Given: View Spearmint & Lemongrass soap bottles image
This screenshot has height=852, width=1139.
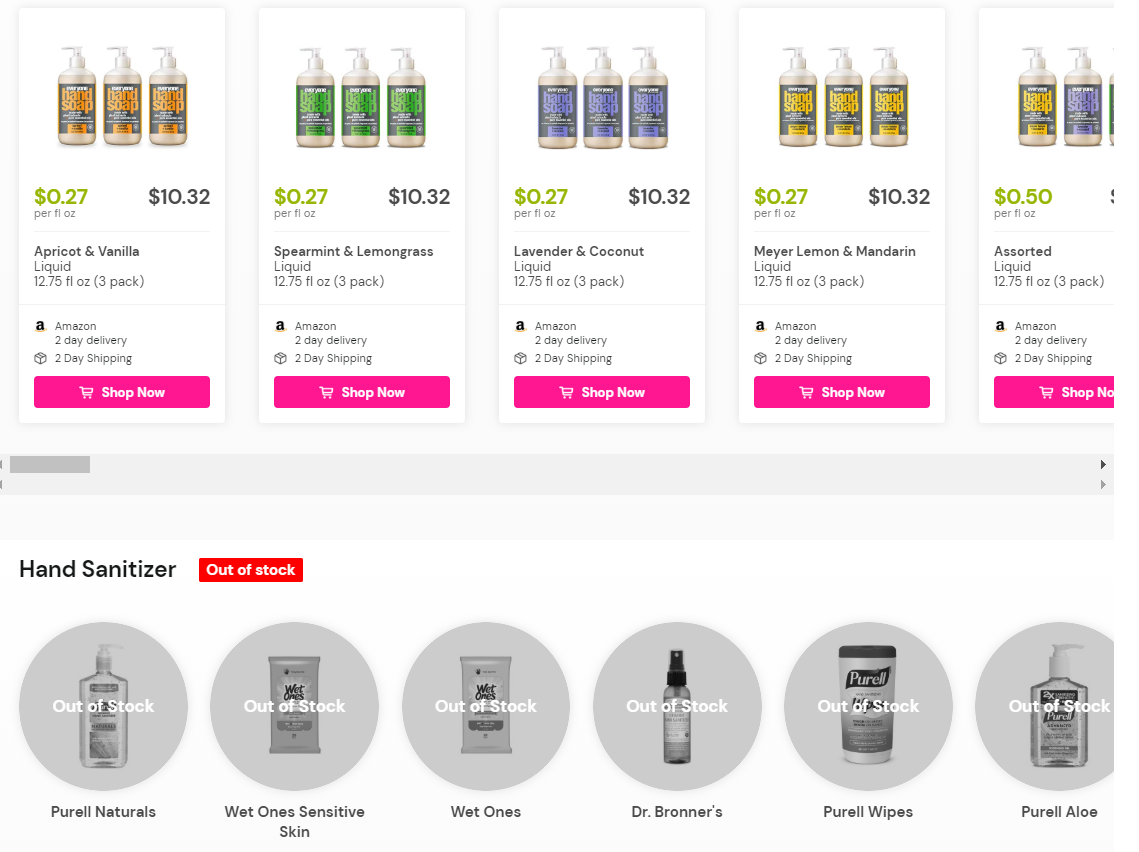Looking at the screenshot, I should click(362, 97).
